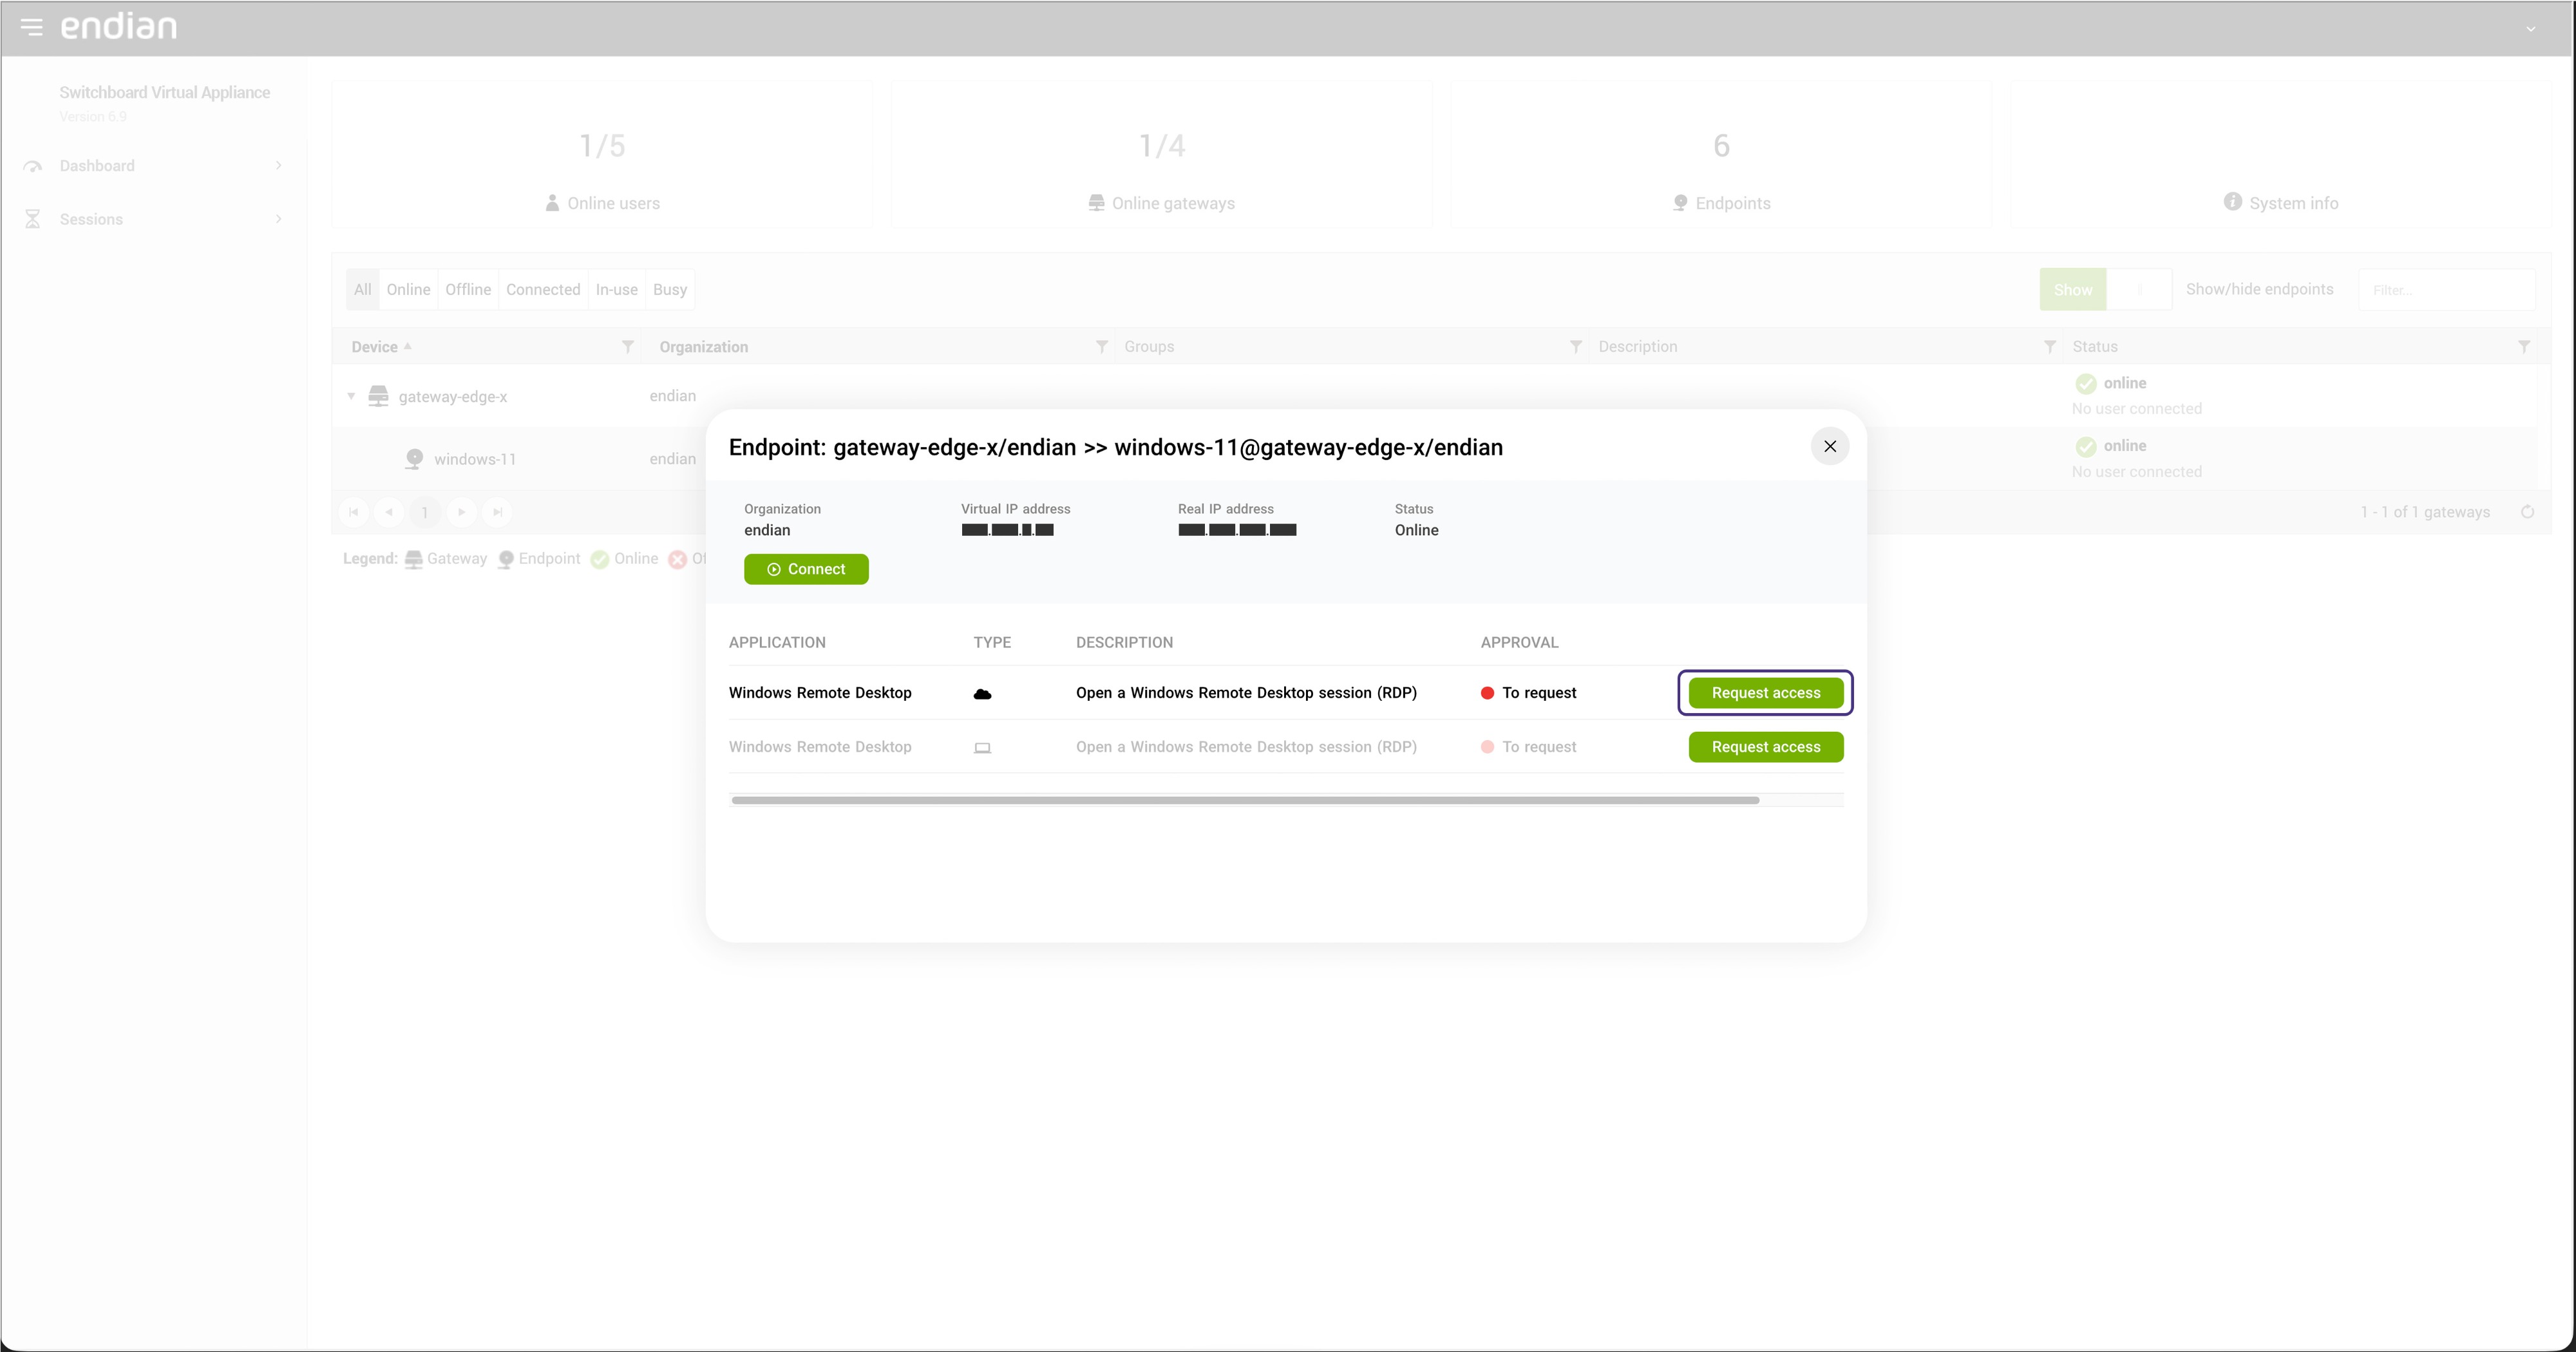Click the Device column filter funnel icon
The width and height of the screenshot is (2576, 1352).
click(627, 346)
